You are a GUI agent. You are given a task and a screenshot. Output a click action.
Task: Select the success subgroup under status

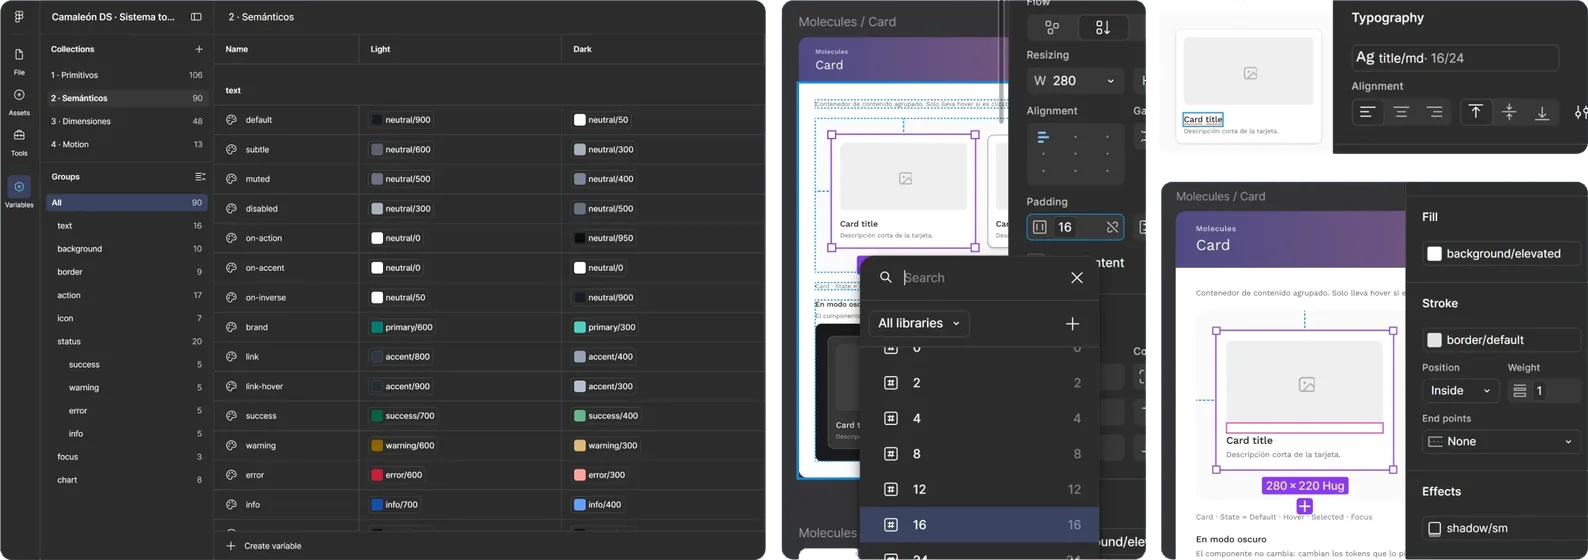[x=126, y=364]
